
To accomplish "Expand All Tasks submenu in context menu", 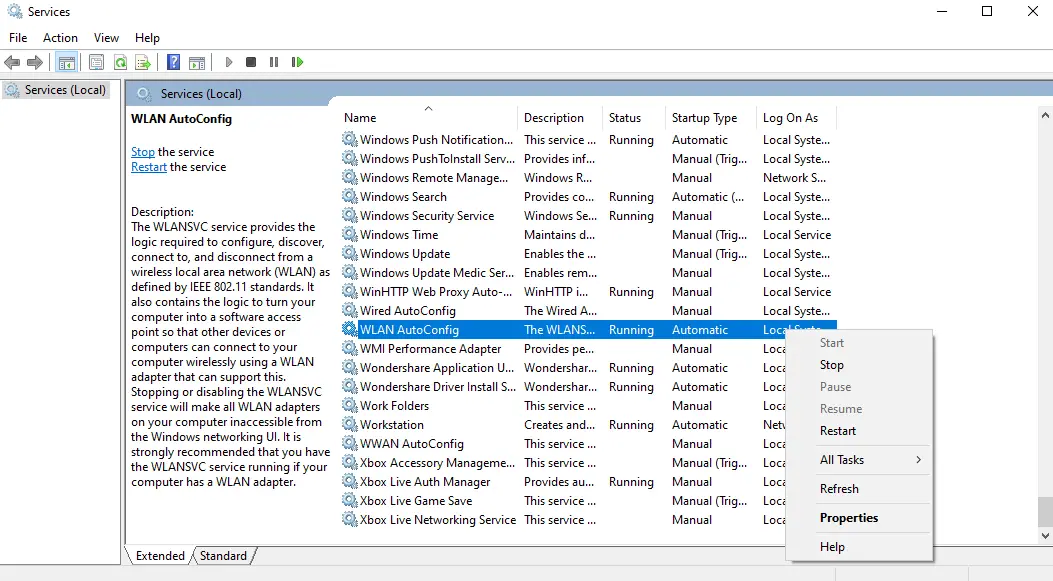I will point(859,459).
